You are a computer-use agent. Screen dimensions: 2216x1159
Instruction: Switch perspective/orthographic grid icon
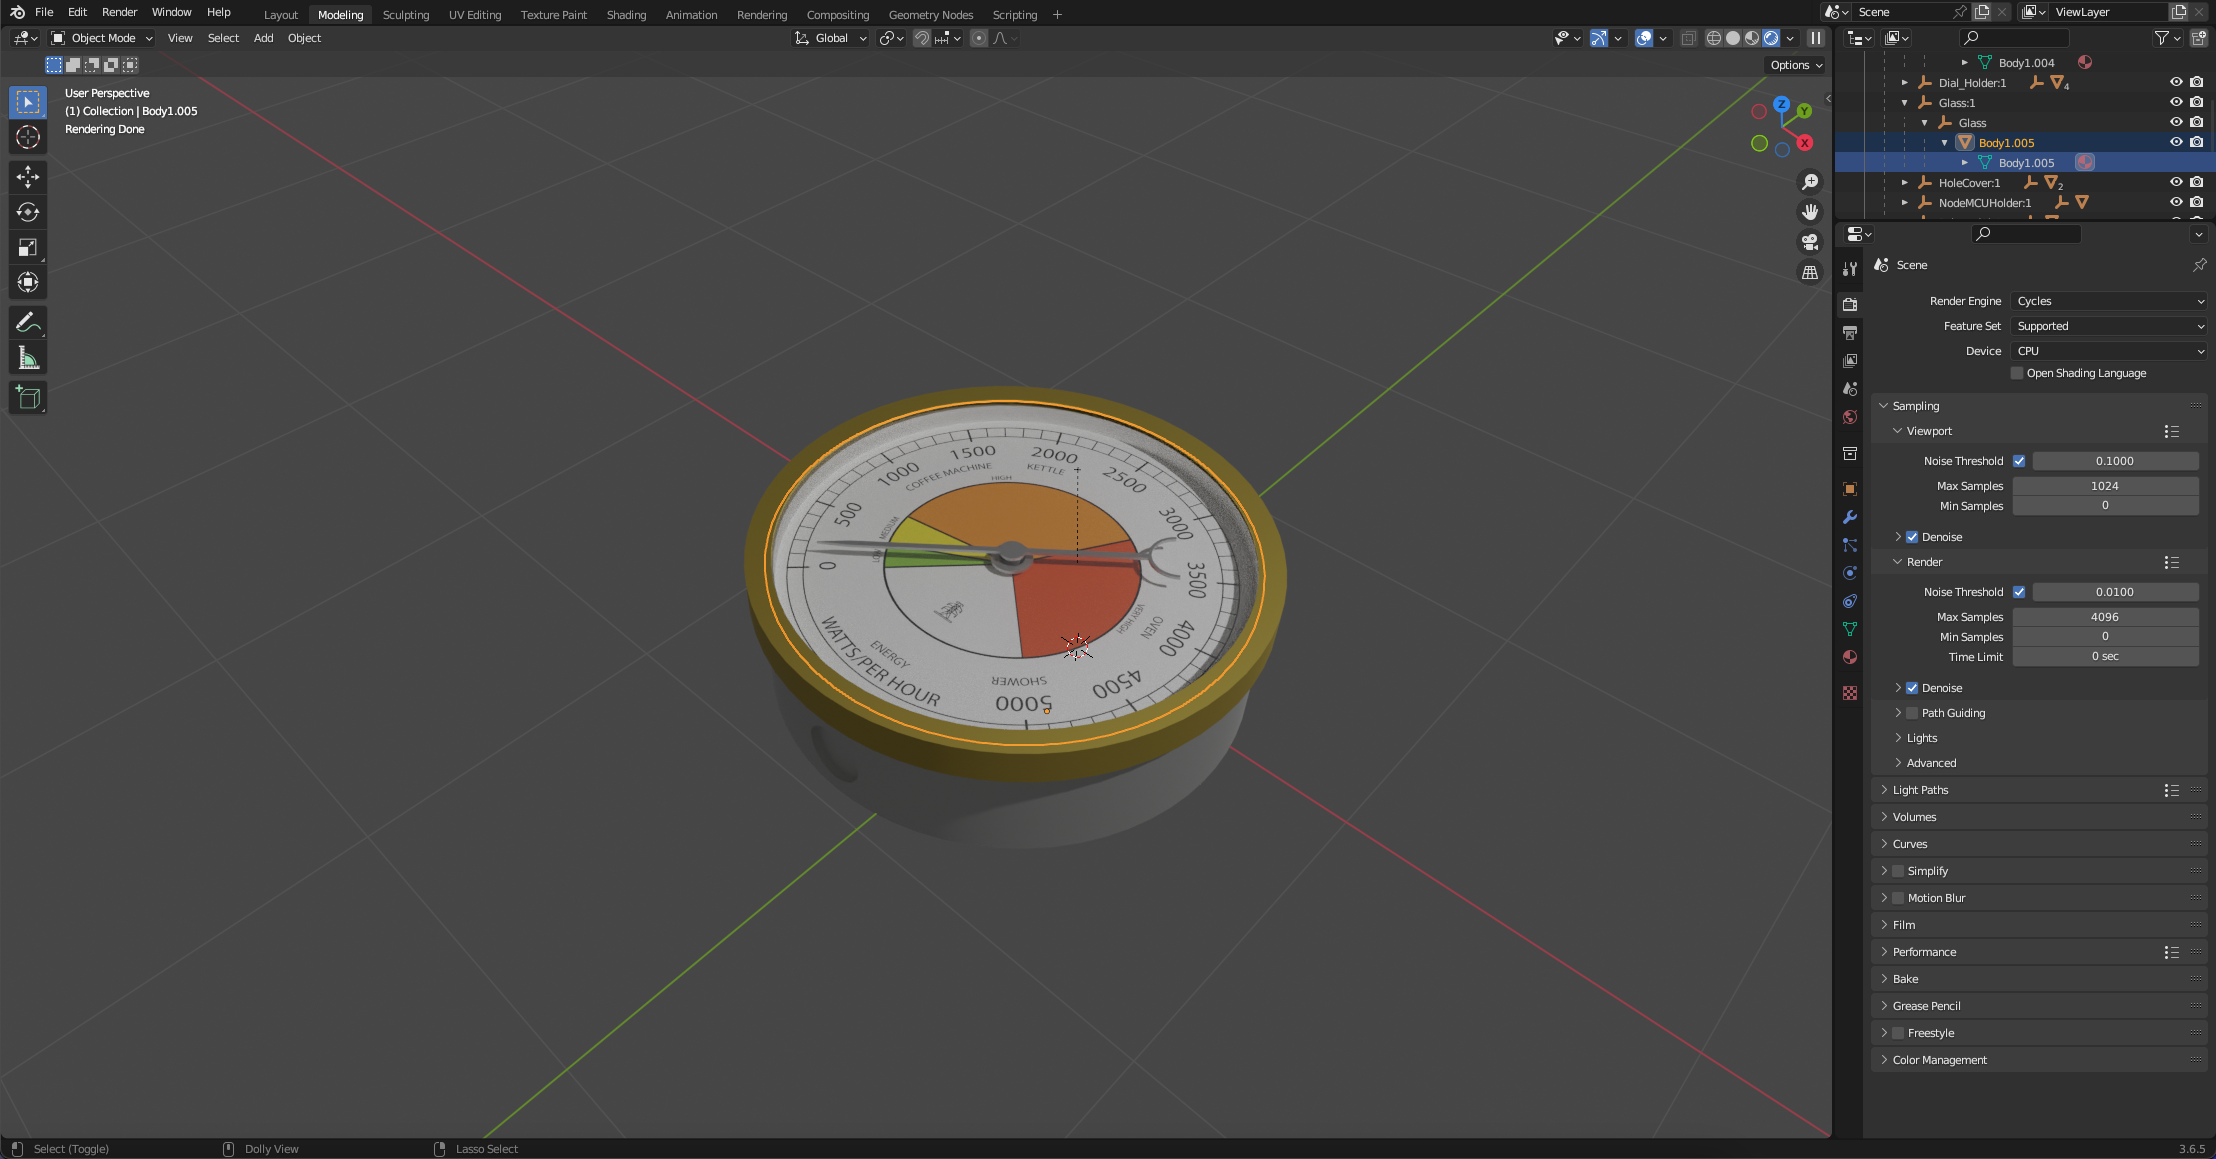point(1810,272)
